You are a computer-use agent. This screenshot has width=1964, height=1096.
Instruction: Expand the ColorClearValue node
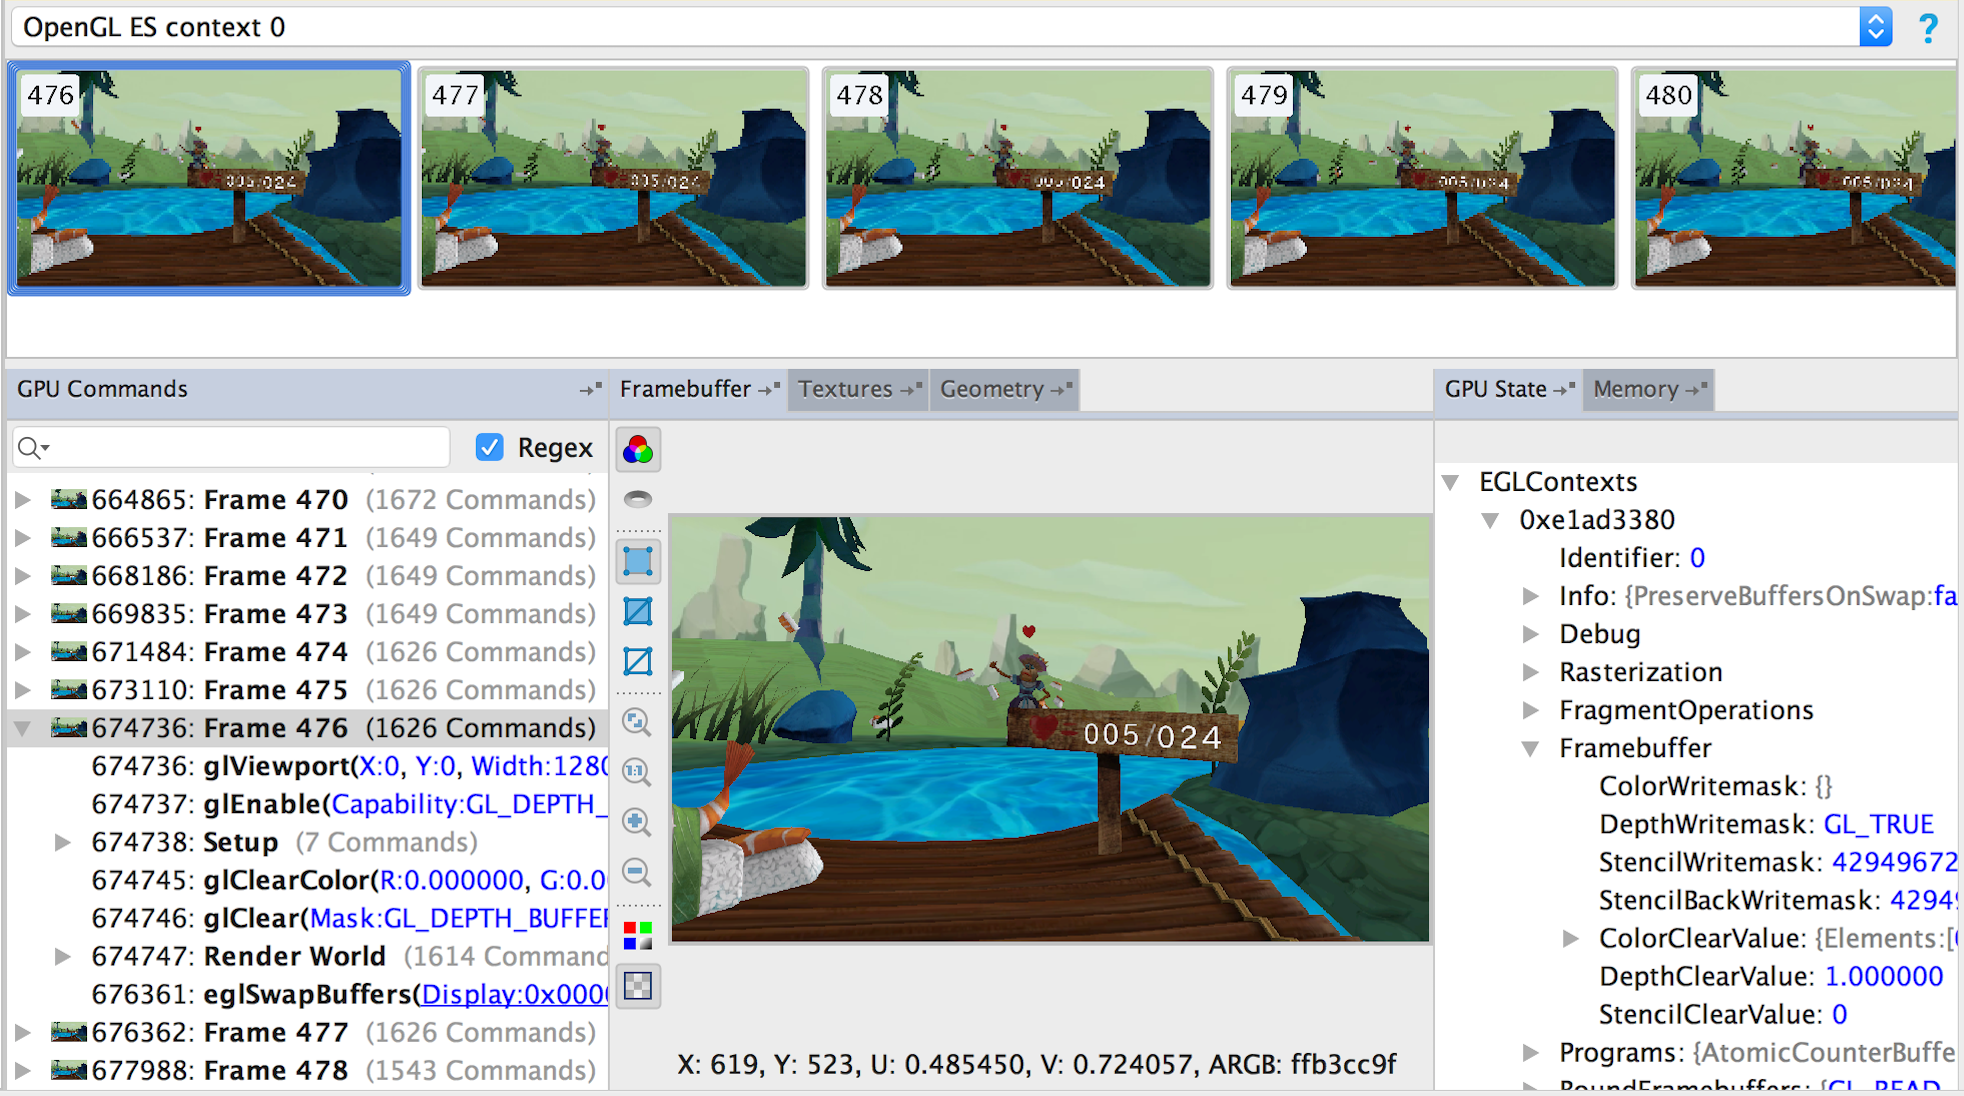pos(1571,938)
